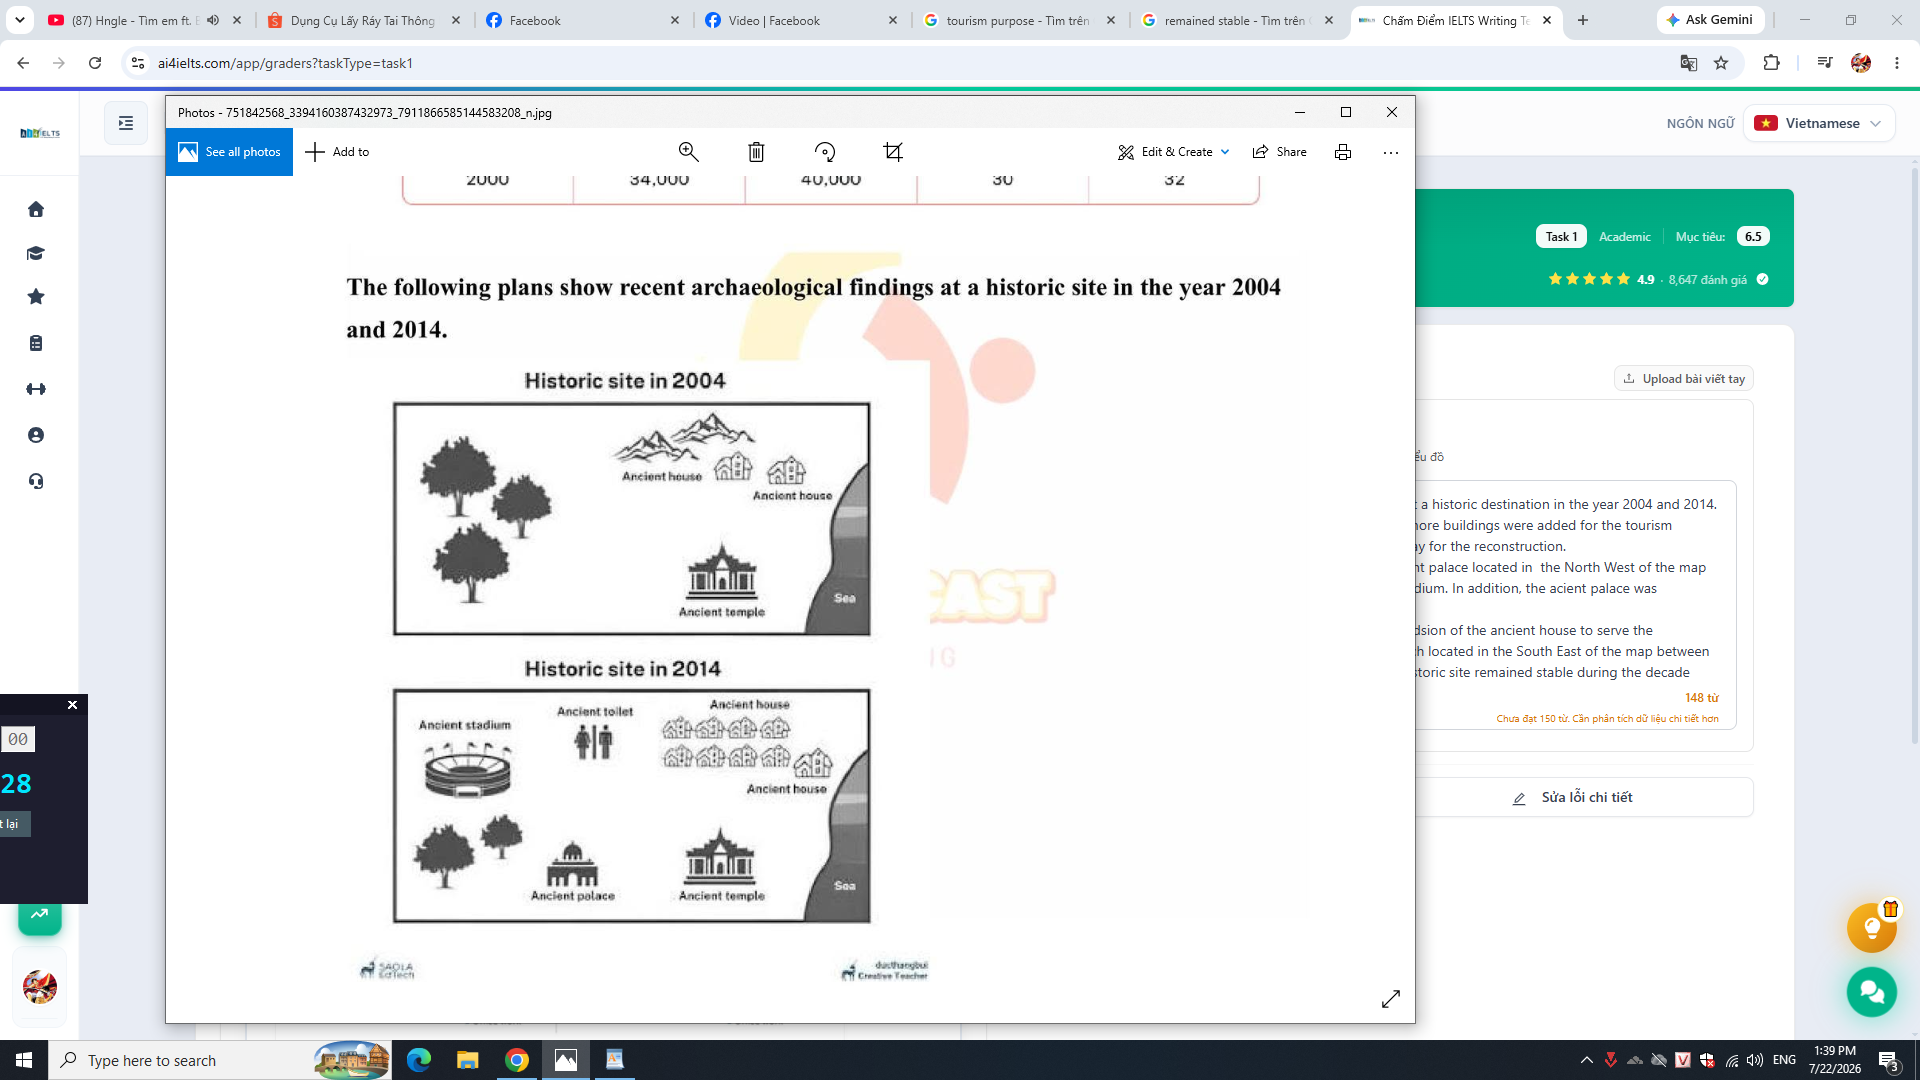The image size is (1920, 1080).
Task: Open the Photos more options ellipsis
Action: [1391, 153]
